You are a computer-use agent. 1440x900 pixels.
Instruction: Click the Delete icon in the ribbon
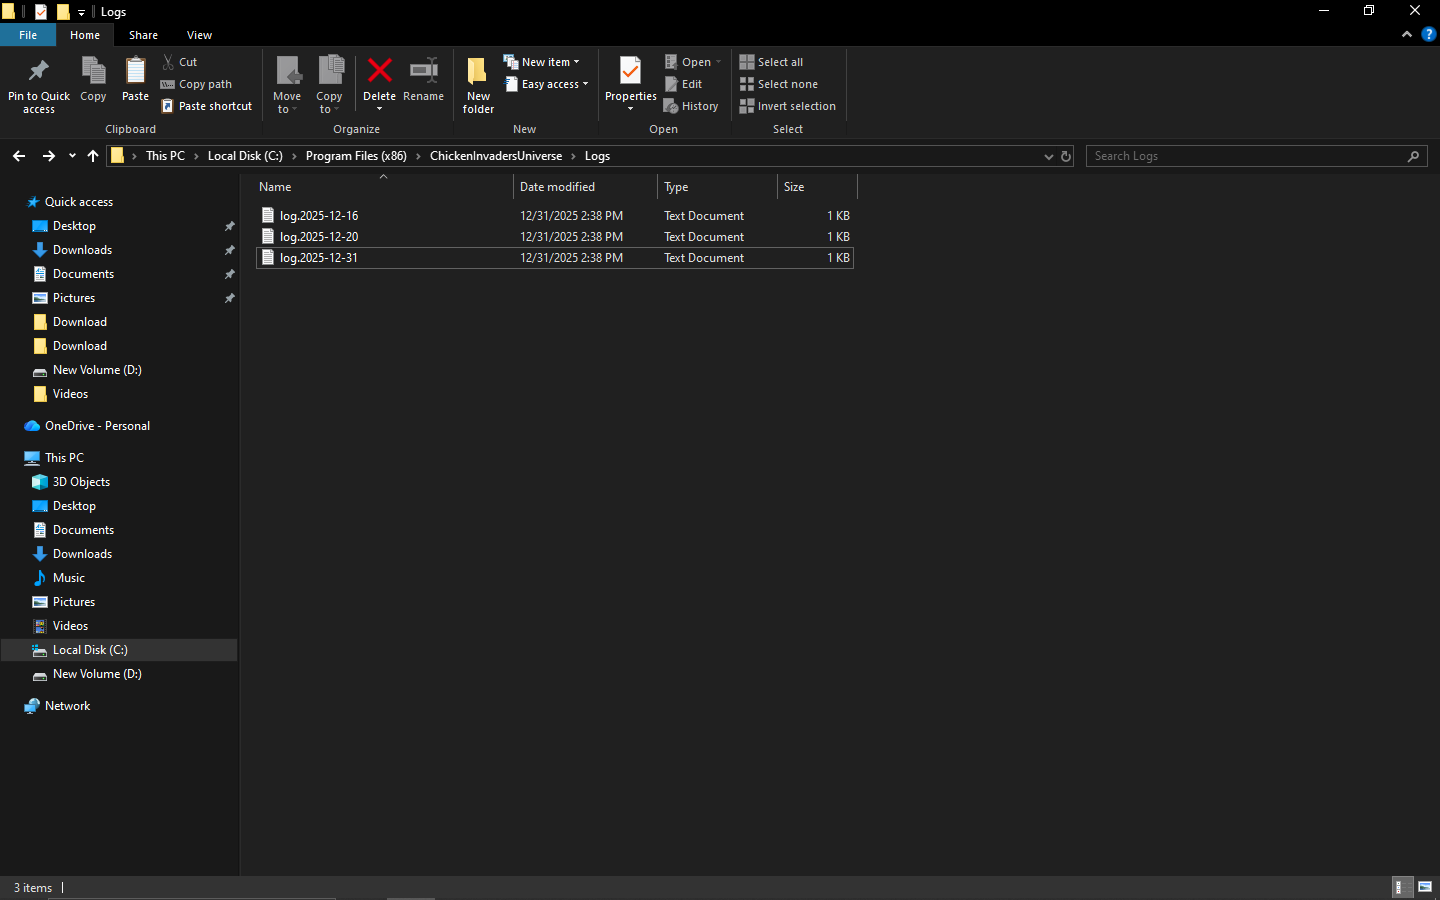pos(379,72)
